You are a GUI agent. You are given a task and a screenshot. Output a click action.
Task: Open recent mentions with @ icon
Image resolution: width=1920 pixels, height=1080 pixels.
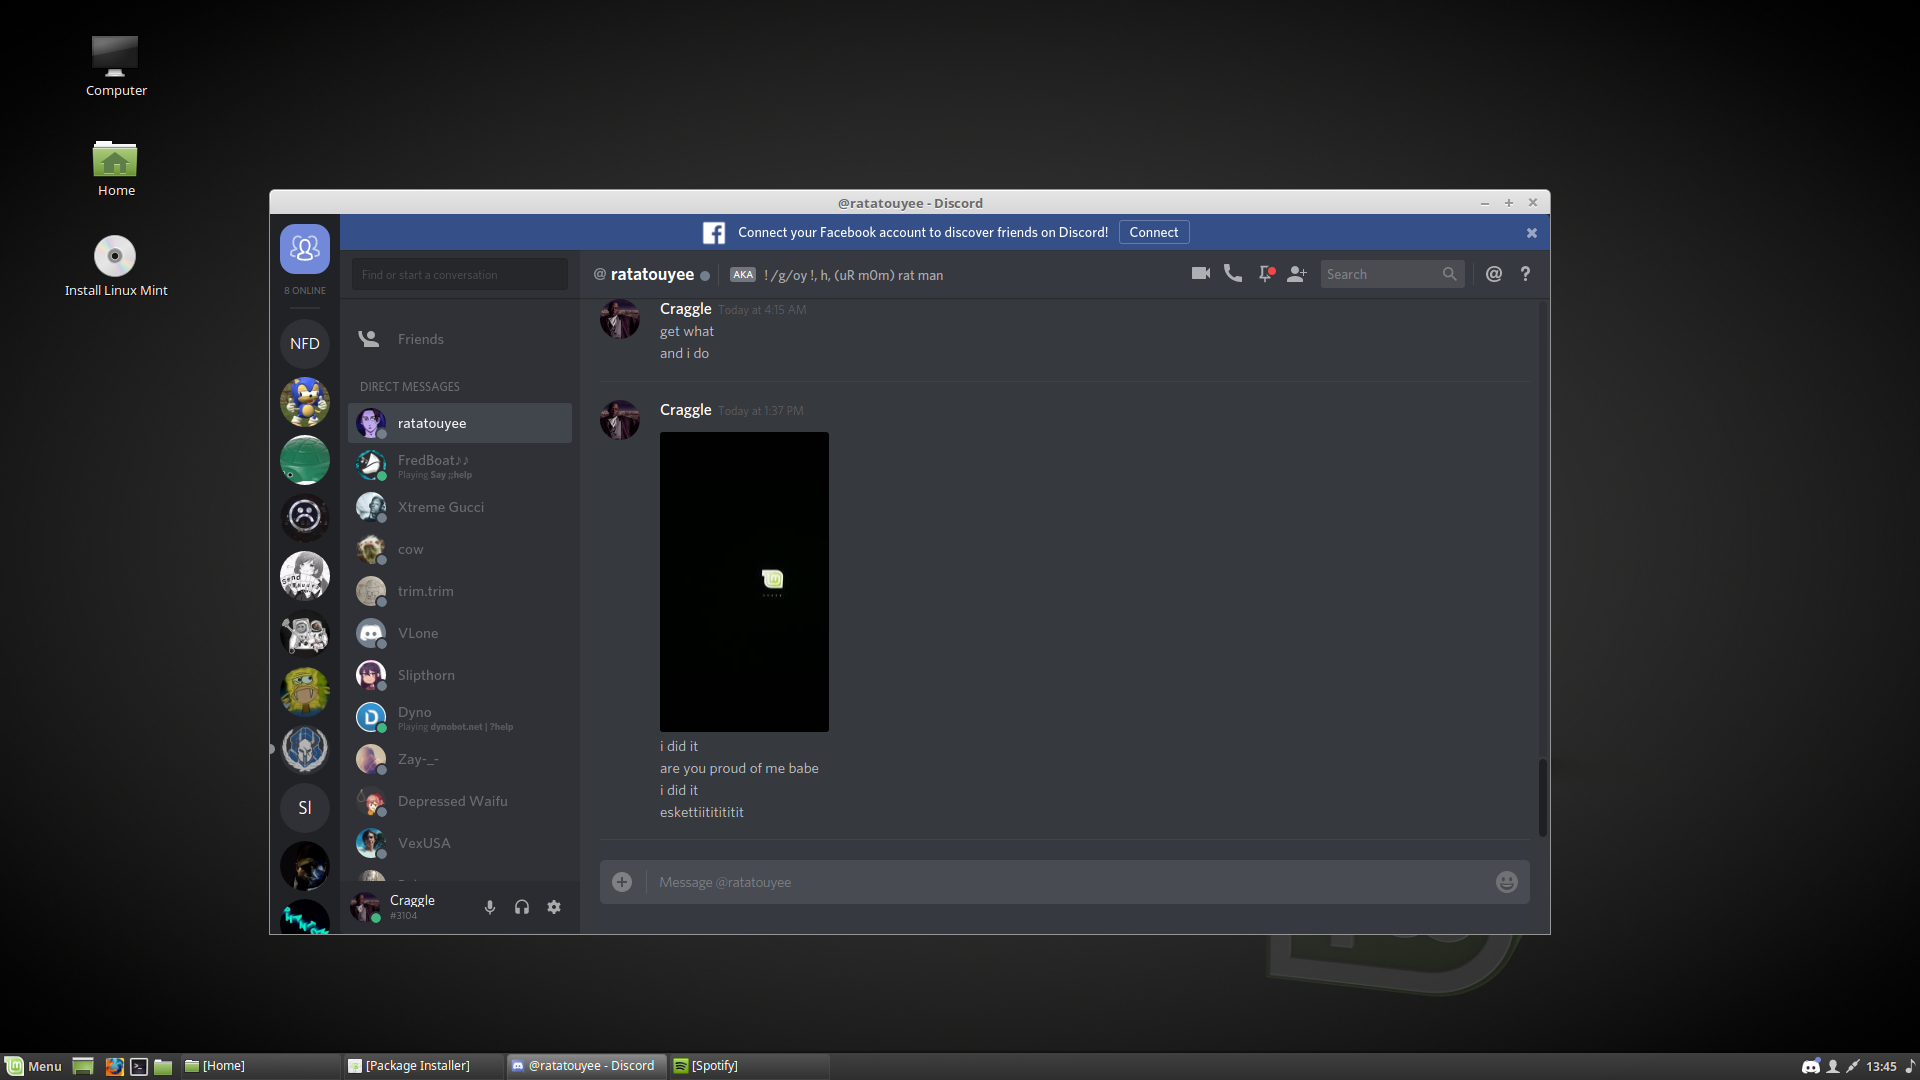tap(1493, 273)
